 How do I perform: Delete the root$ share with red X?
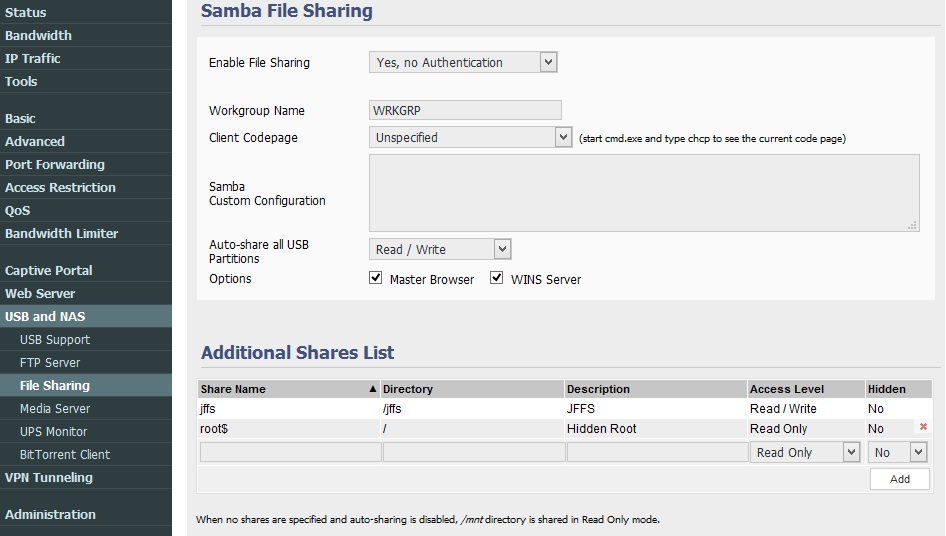coord(923,427)
